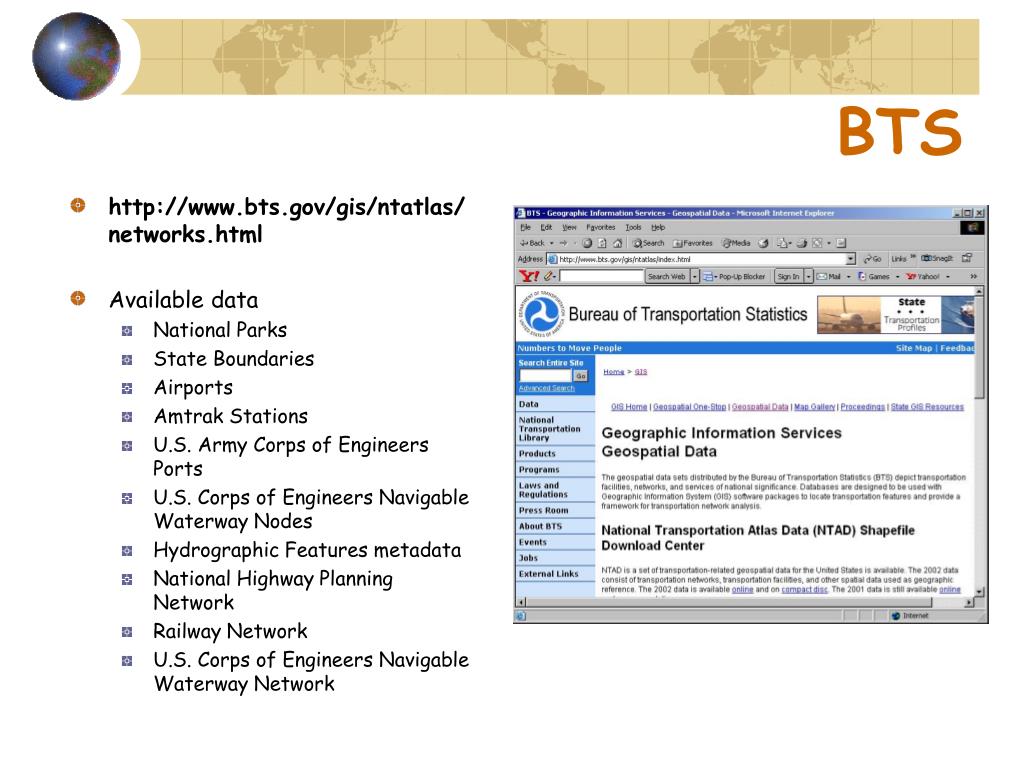Expand the address bar dropdown arrow

pyautogui.click(x=850, y=259)
